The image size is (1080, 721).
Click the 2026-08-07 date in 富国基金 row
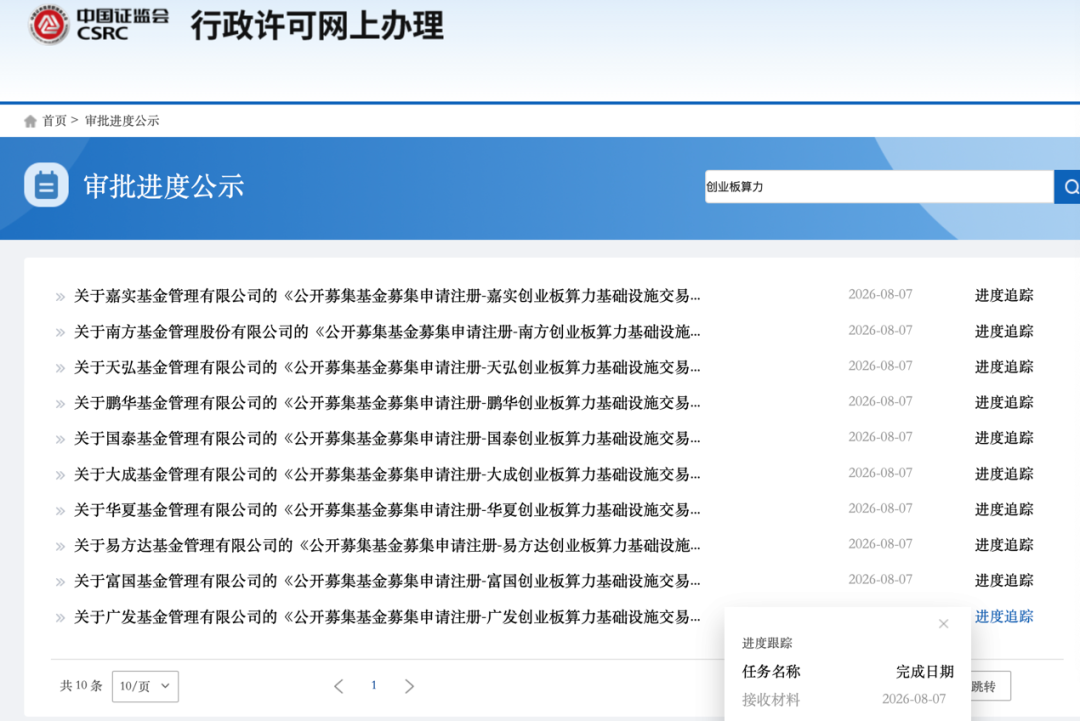click(x=880, y=580)
